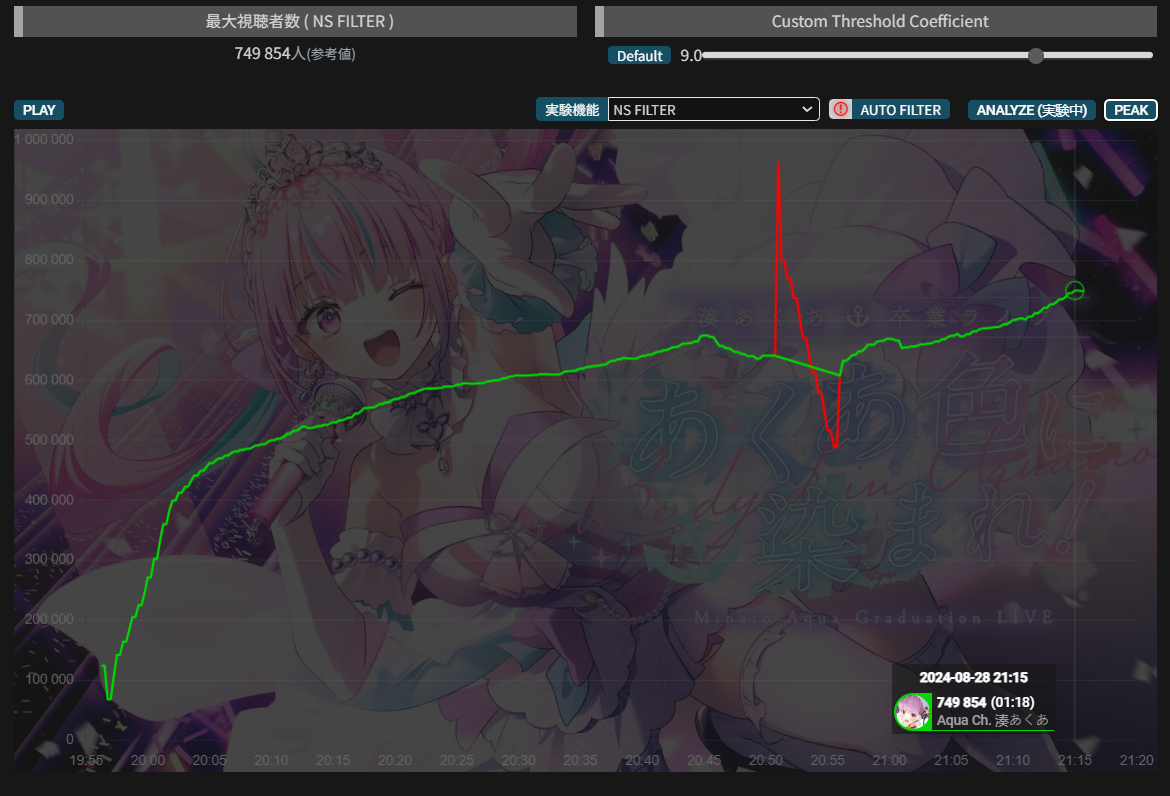Click the 100 000 y-axis label
The width and height of the screenshot is (1170, 796).
click(49, 679)
